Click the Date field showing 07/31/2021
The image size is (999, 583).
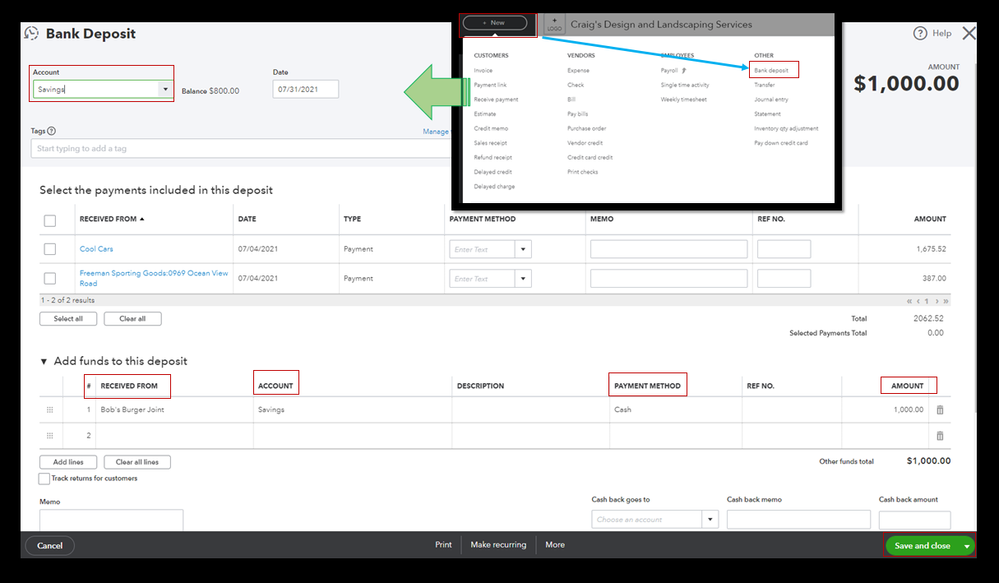(306, 89)
